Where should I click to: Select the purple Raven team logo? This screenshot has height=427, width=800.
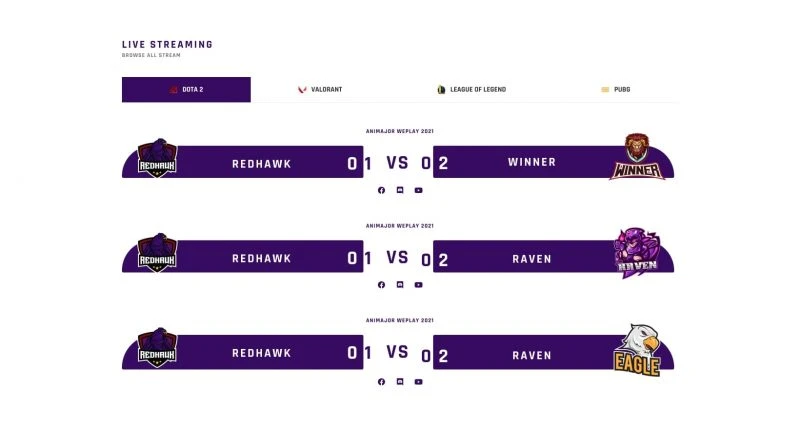(x=637, y=254)
